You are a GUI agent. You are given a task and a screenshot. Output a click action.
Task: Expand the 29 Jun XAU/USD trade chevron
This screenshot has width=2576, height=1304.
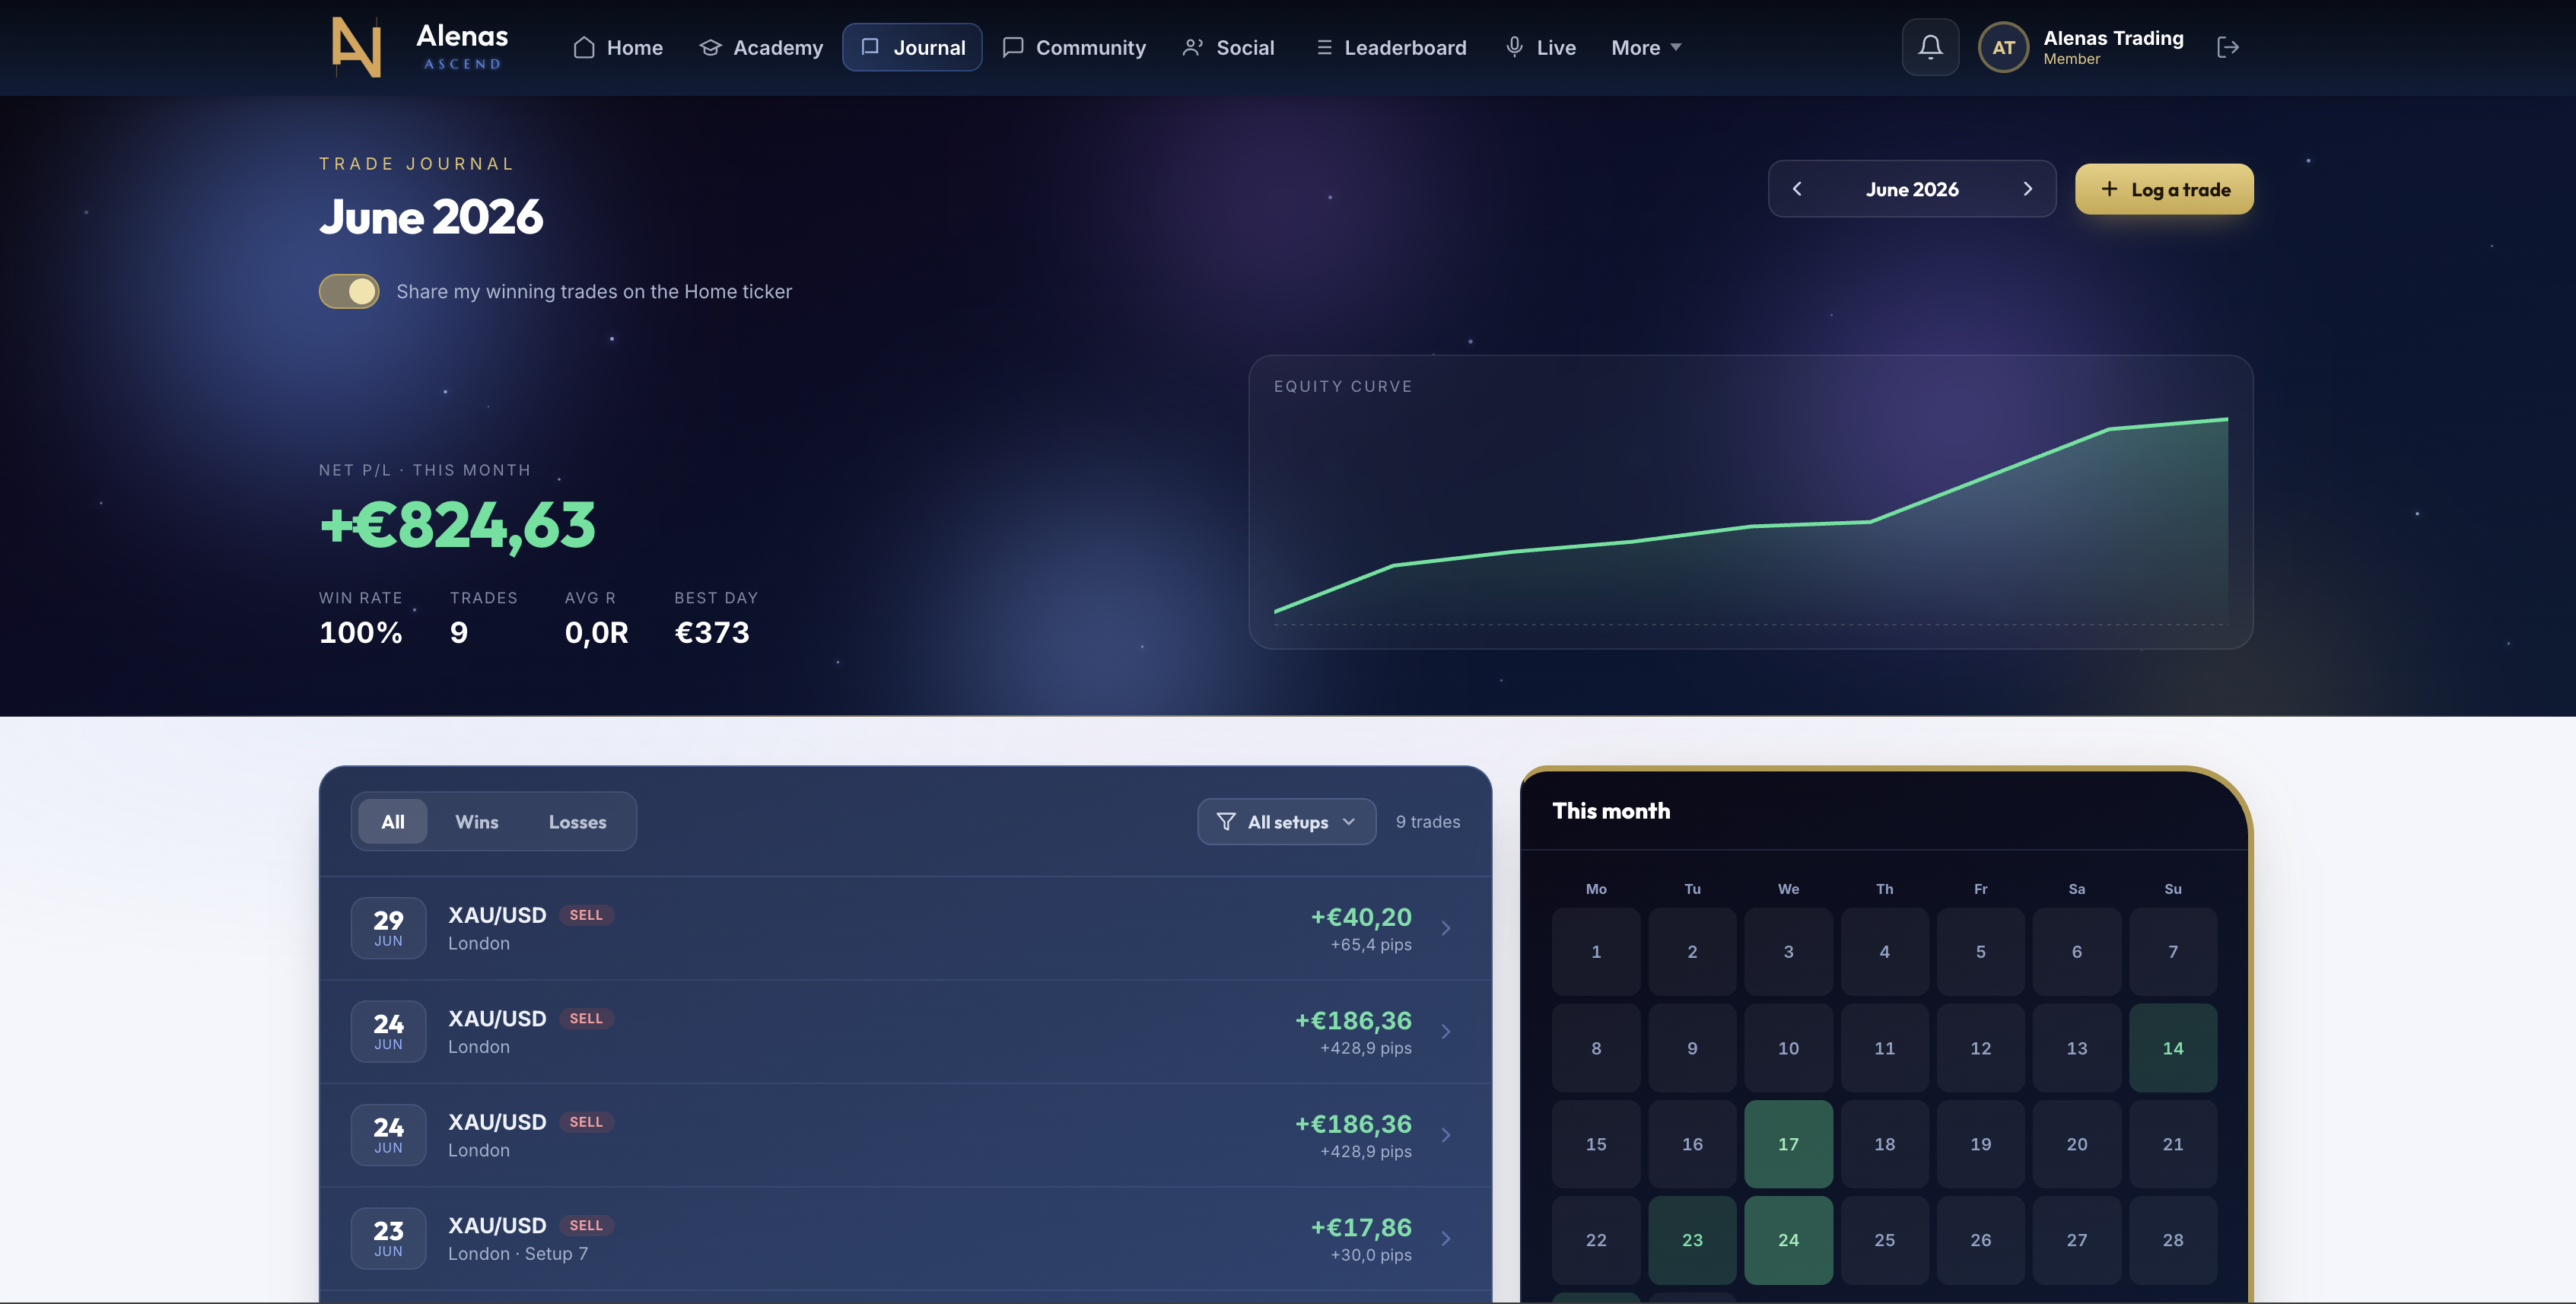click(1445, 928)
